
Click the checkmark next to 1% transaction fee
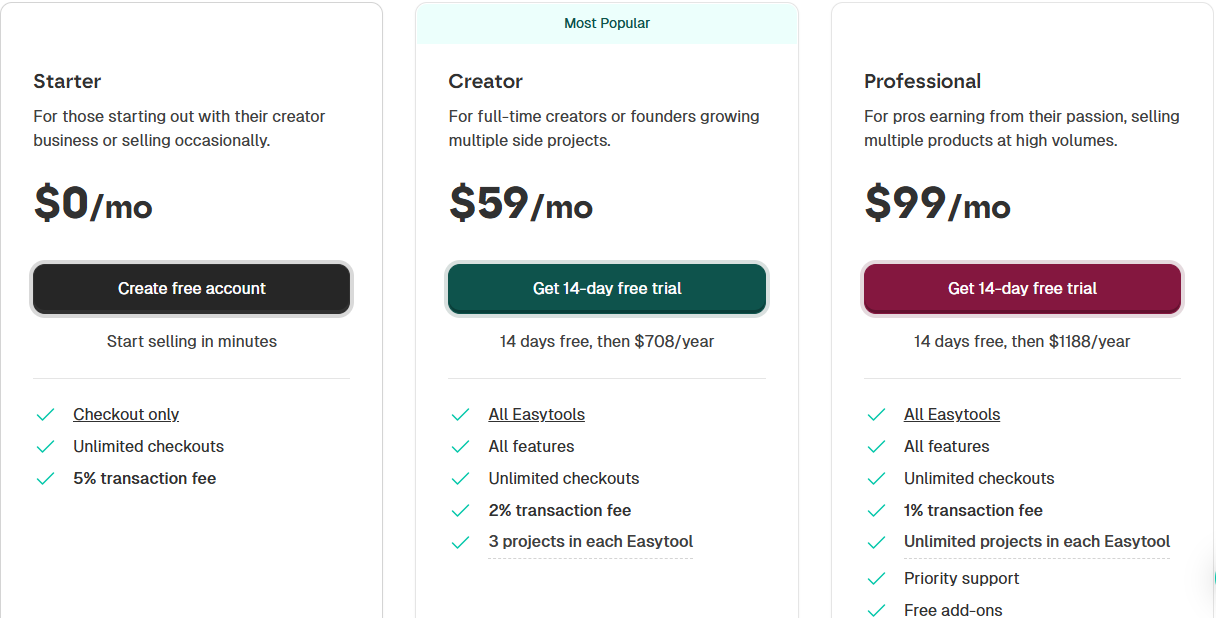pyautogui.click(x=876, y=510)
